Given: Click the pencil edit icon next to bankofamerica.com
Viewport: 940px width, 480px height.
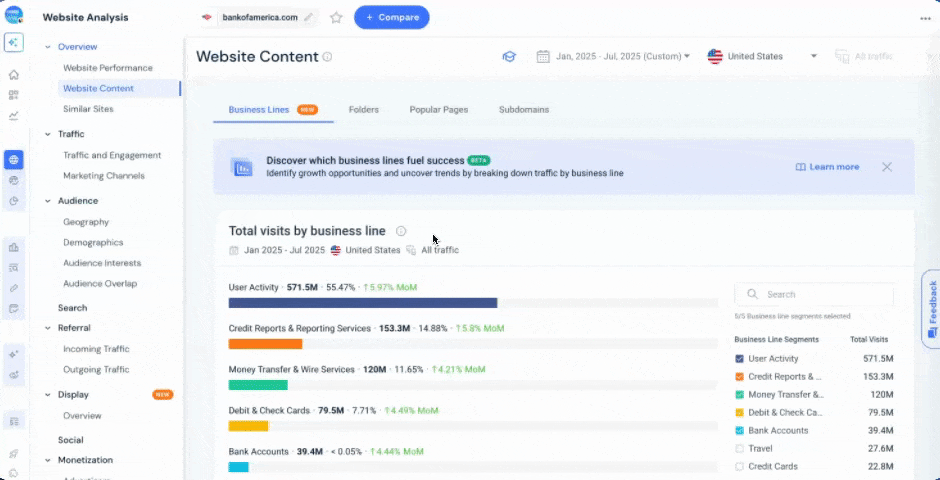Looking at the screenshot, I should pyautogui.click(x=308, y=17).
